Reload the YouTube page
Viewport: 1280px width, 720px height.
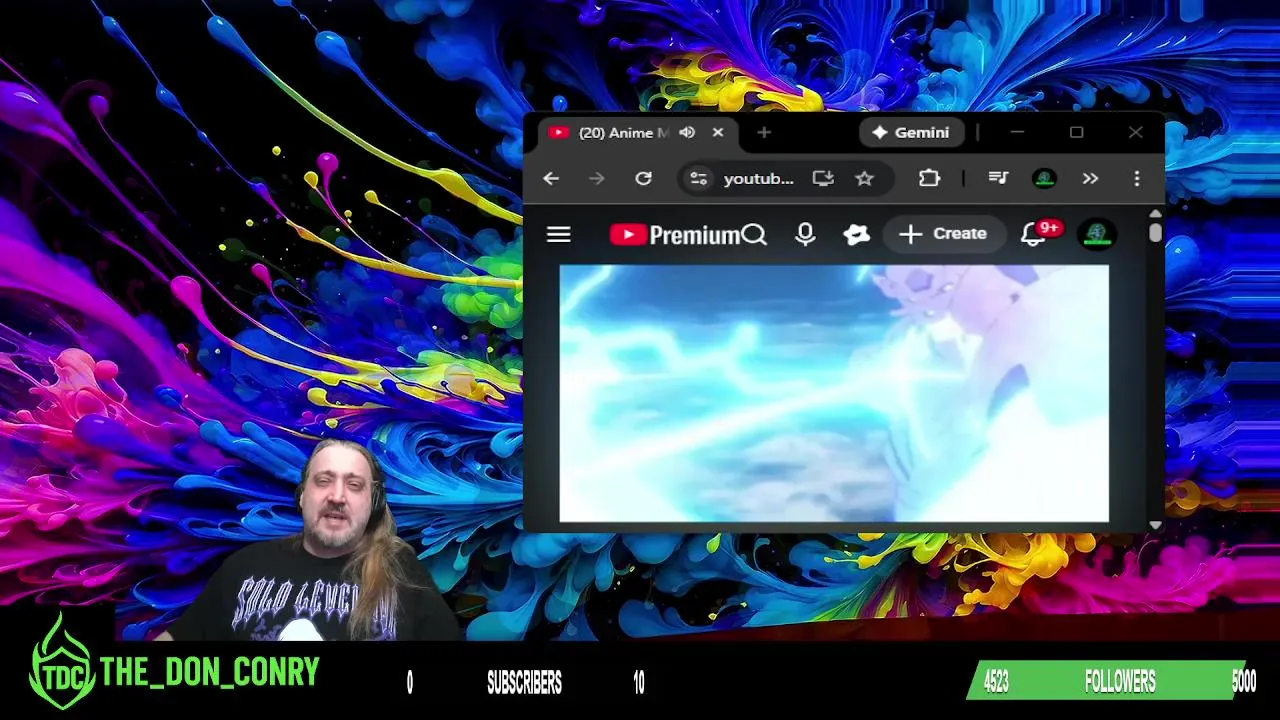(643, 178)
